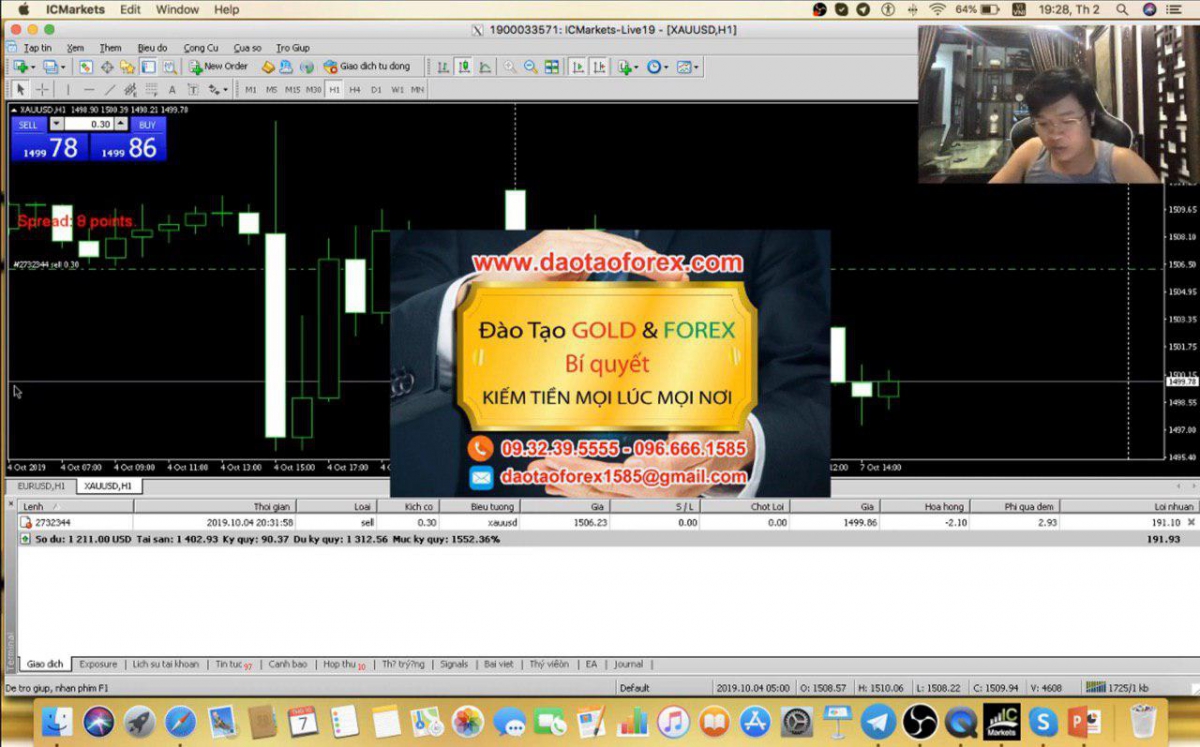The image size is (1200, 747).
Task: Open the Cong Cu menu
Action: [201, 48]
